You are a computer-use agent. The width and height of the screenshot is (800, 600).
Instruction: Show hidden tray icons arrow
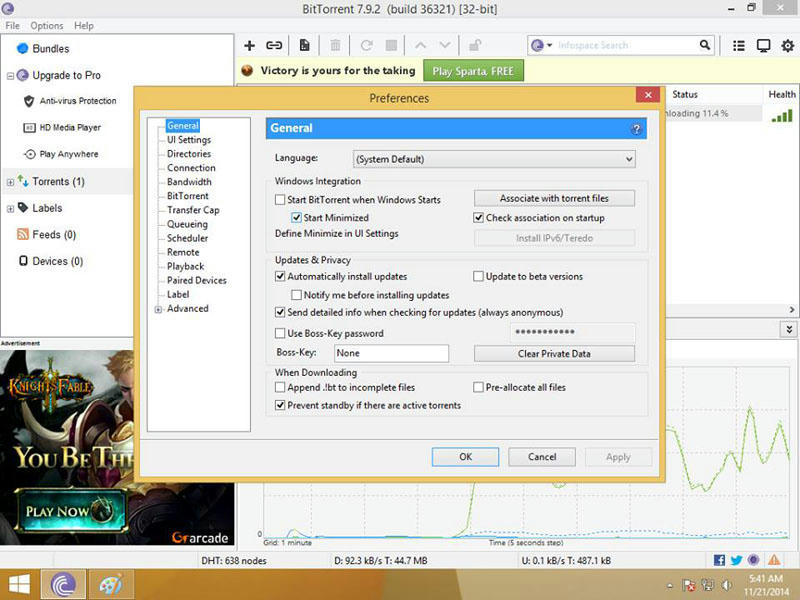click(670, 585)
